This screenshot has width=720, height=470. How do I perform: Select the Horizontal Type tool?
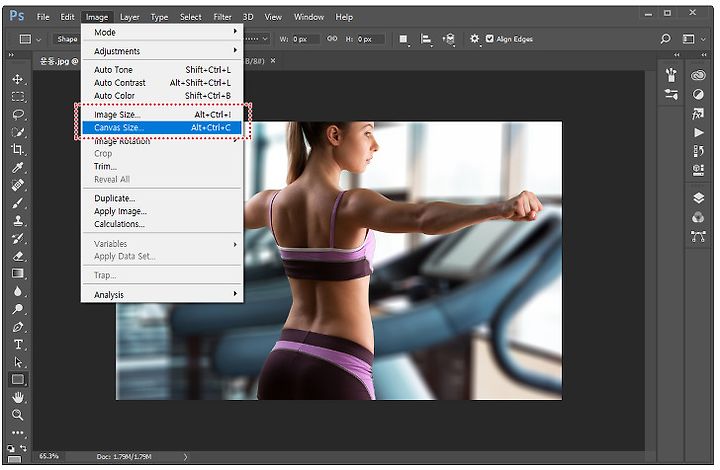tap(17, 345)
